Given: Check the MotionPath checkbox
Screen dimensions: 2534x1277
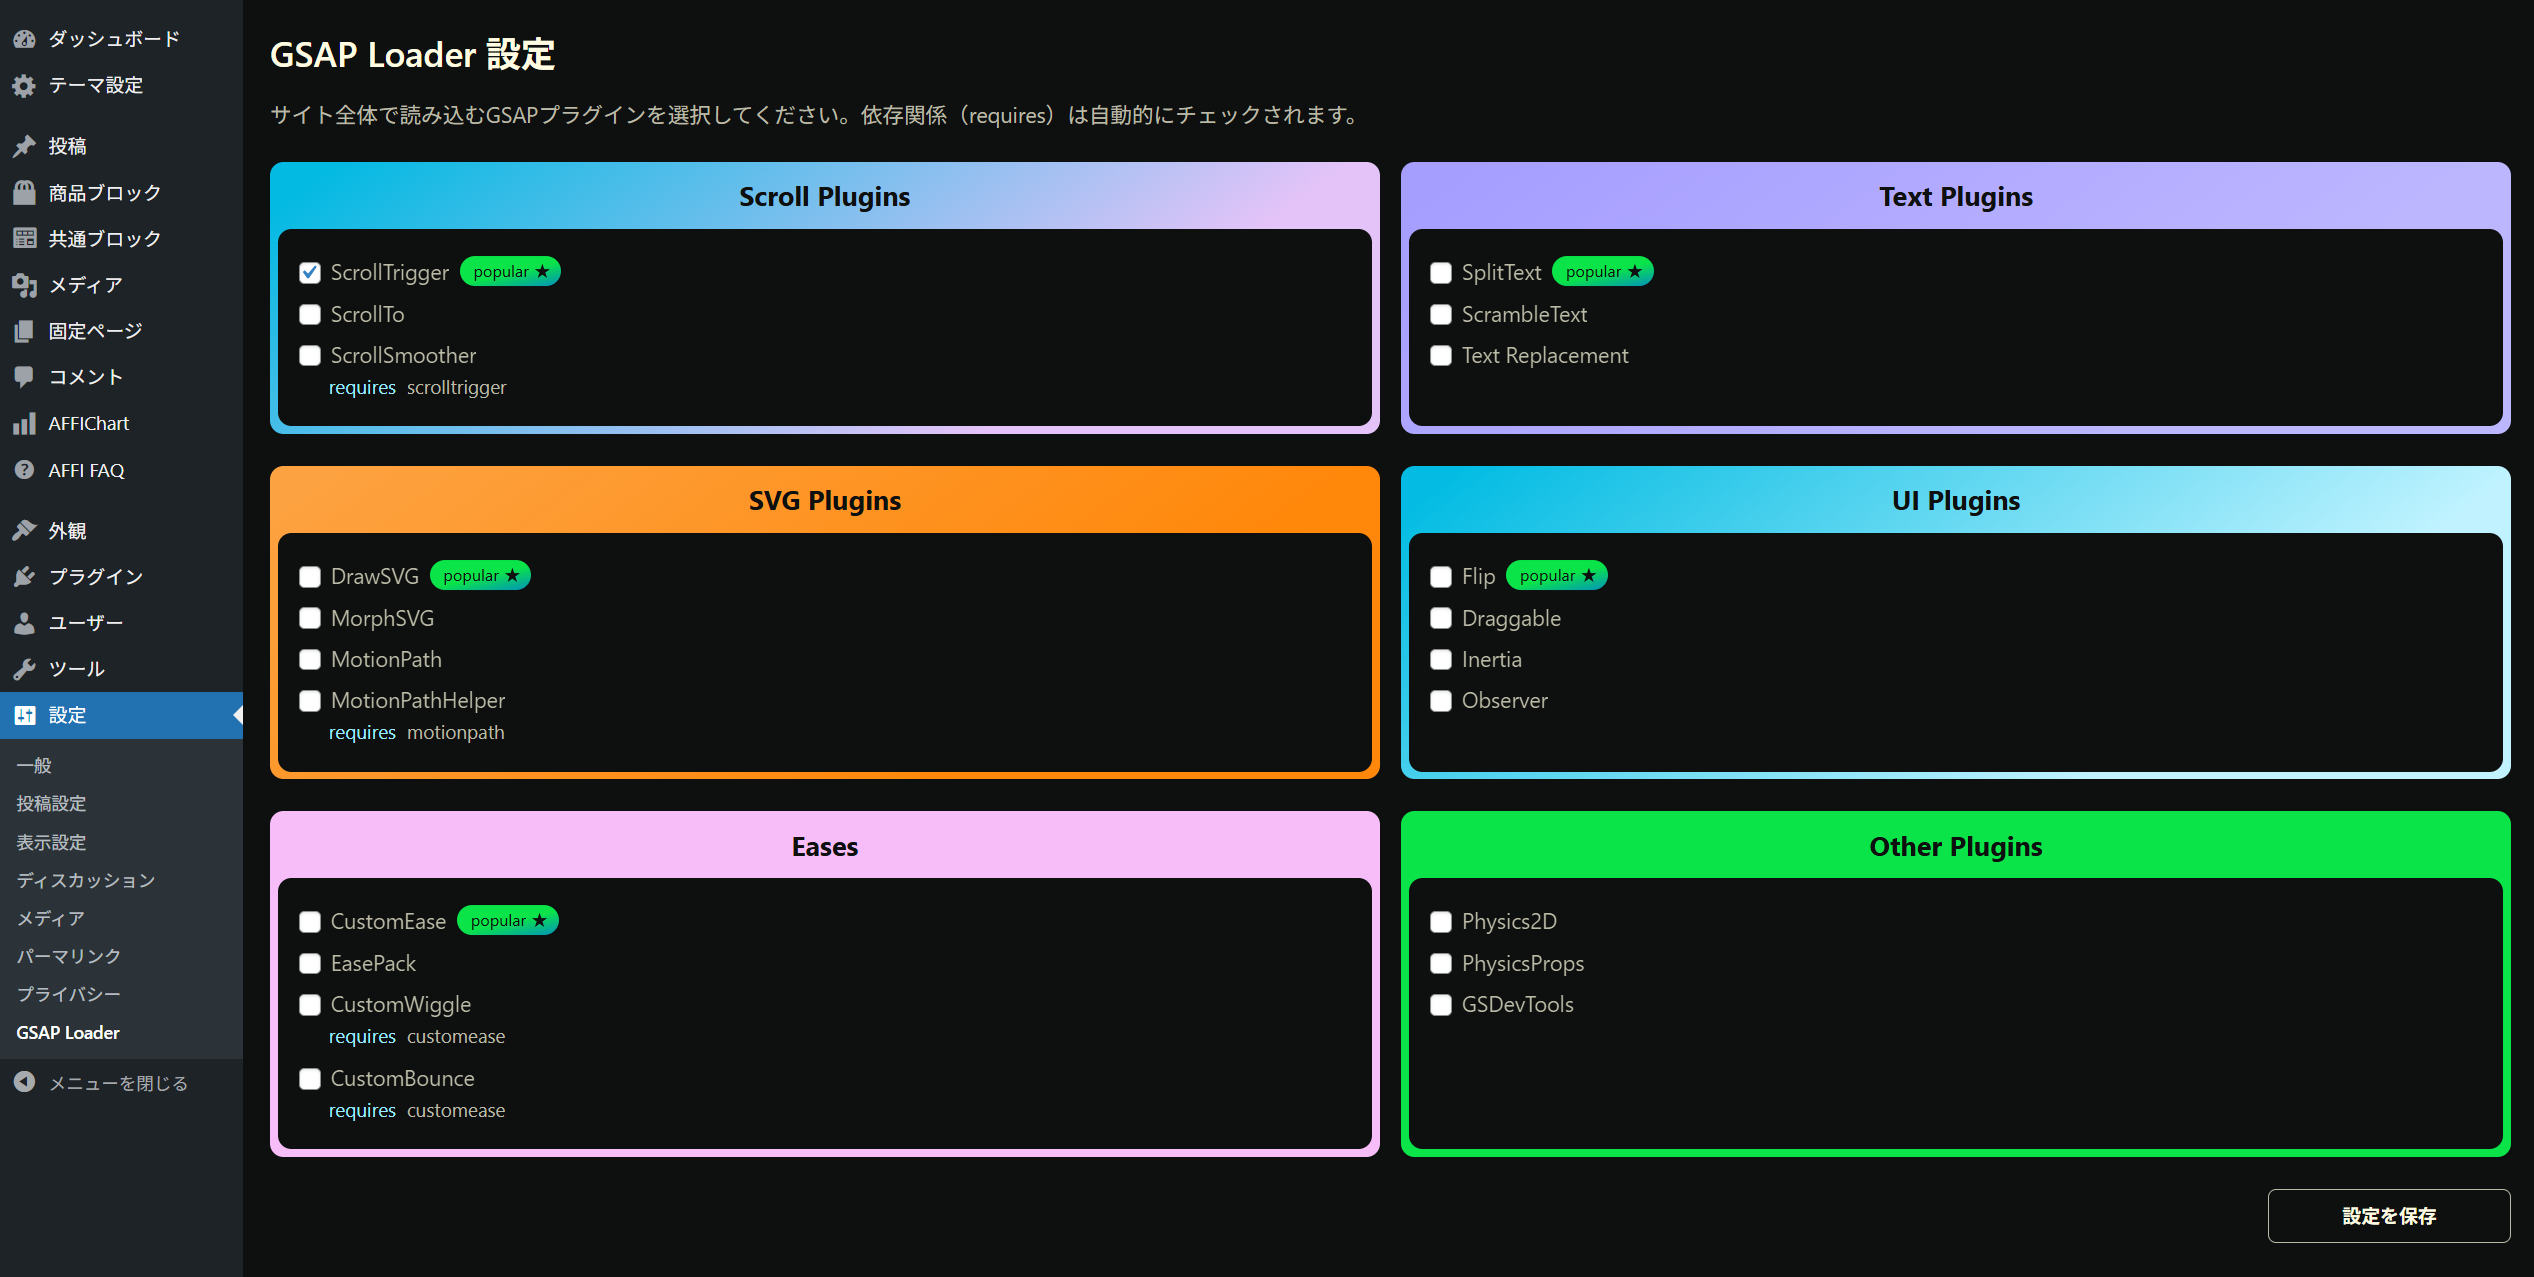Looking at the screenshot, I should click(x=310, y=660).
